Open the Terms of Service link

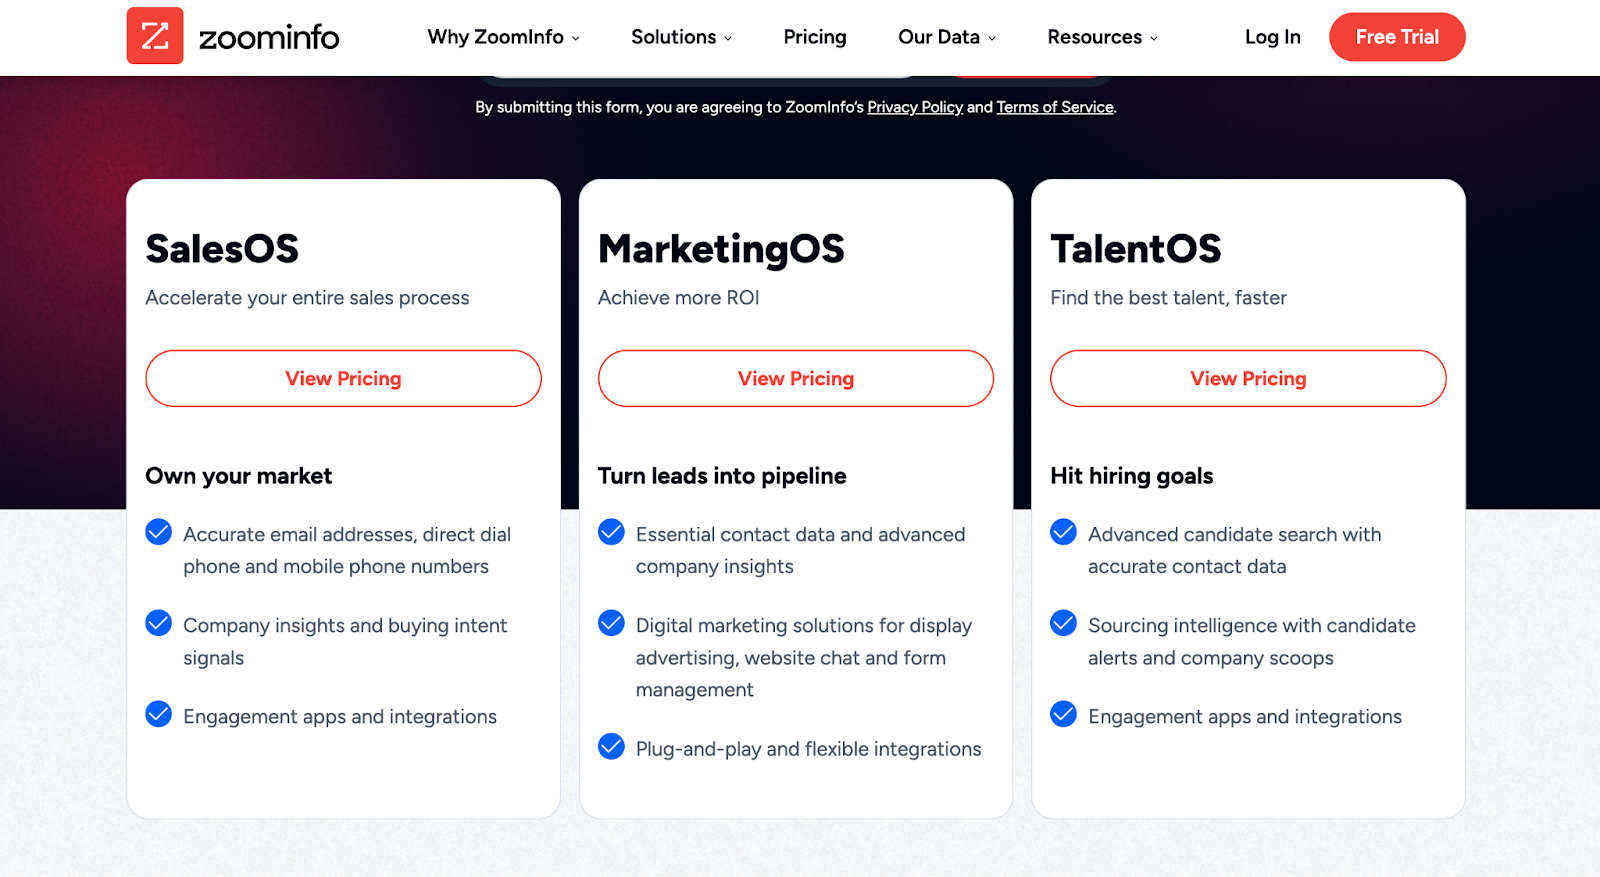point(1054,107)
